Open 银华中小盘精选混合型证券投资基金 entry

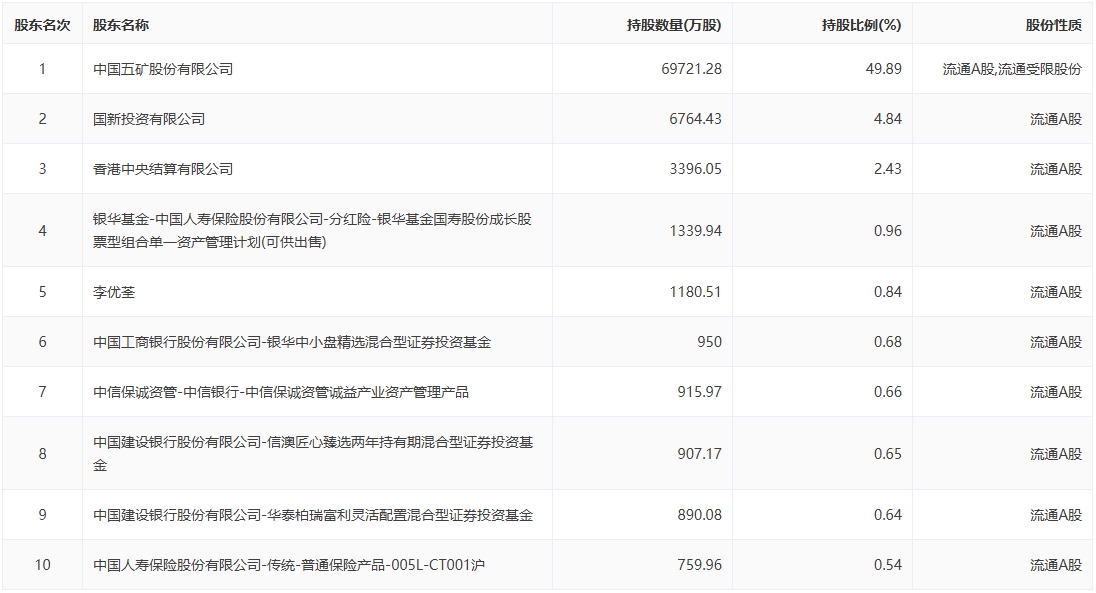pos(292,342)
